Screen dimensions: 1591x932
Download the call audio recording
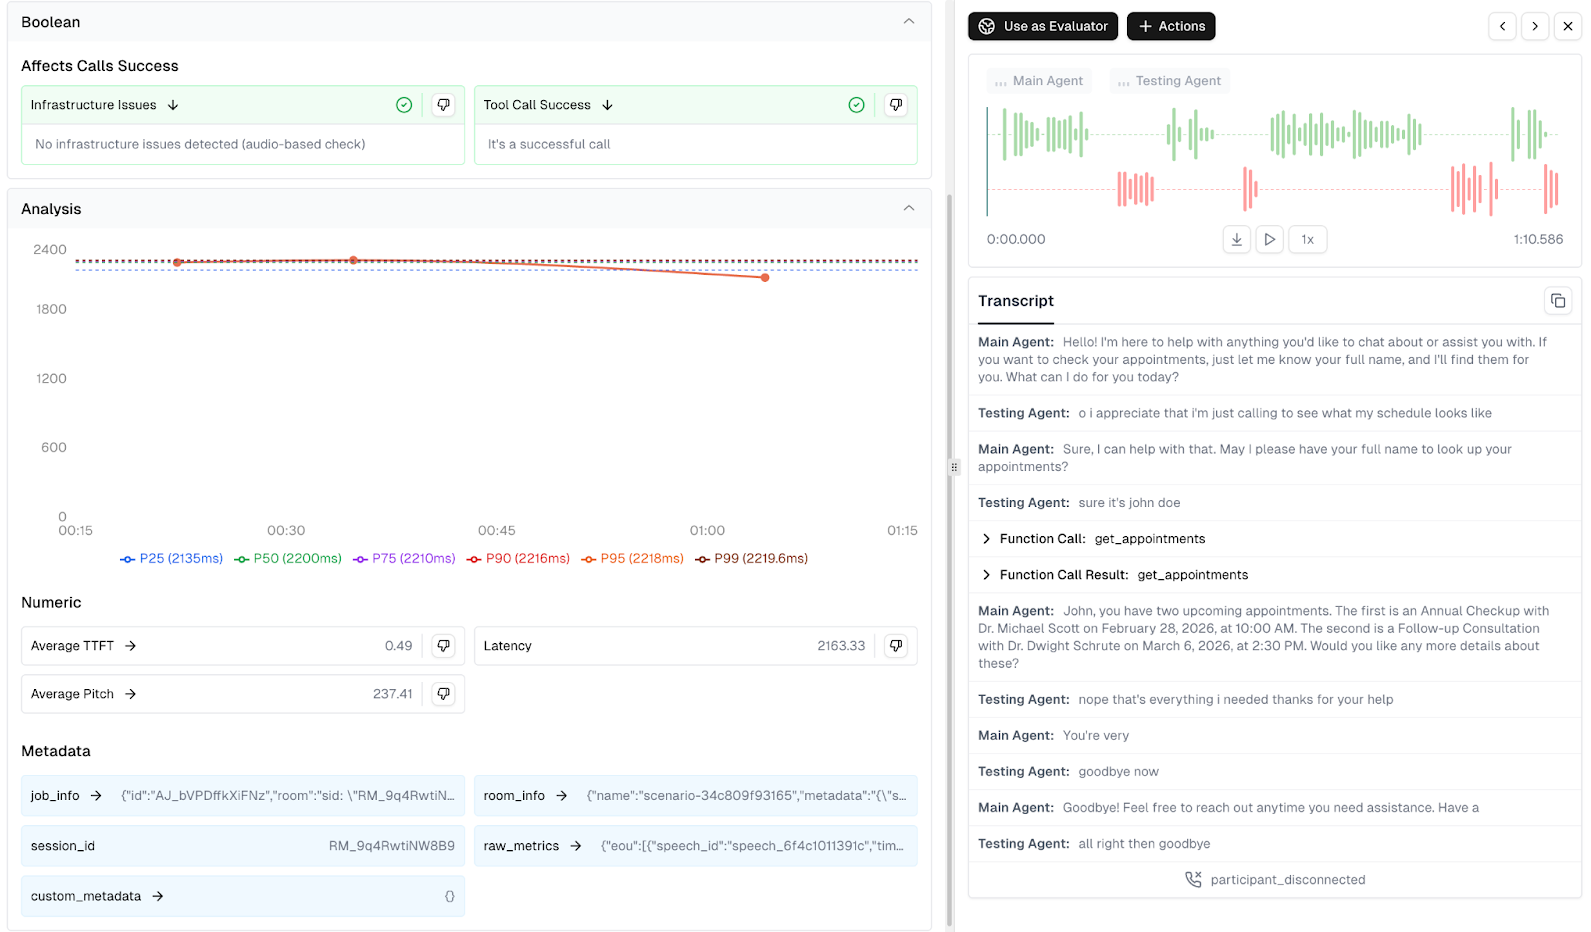pos(1236,240)
